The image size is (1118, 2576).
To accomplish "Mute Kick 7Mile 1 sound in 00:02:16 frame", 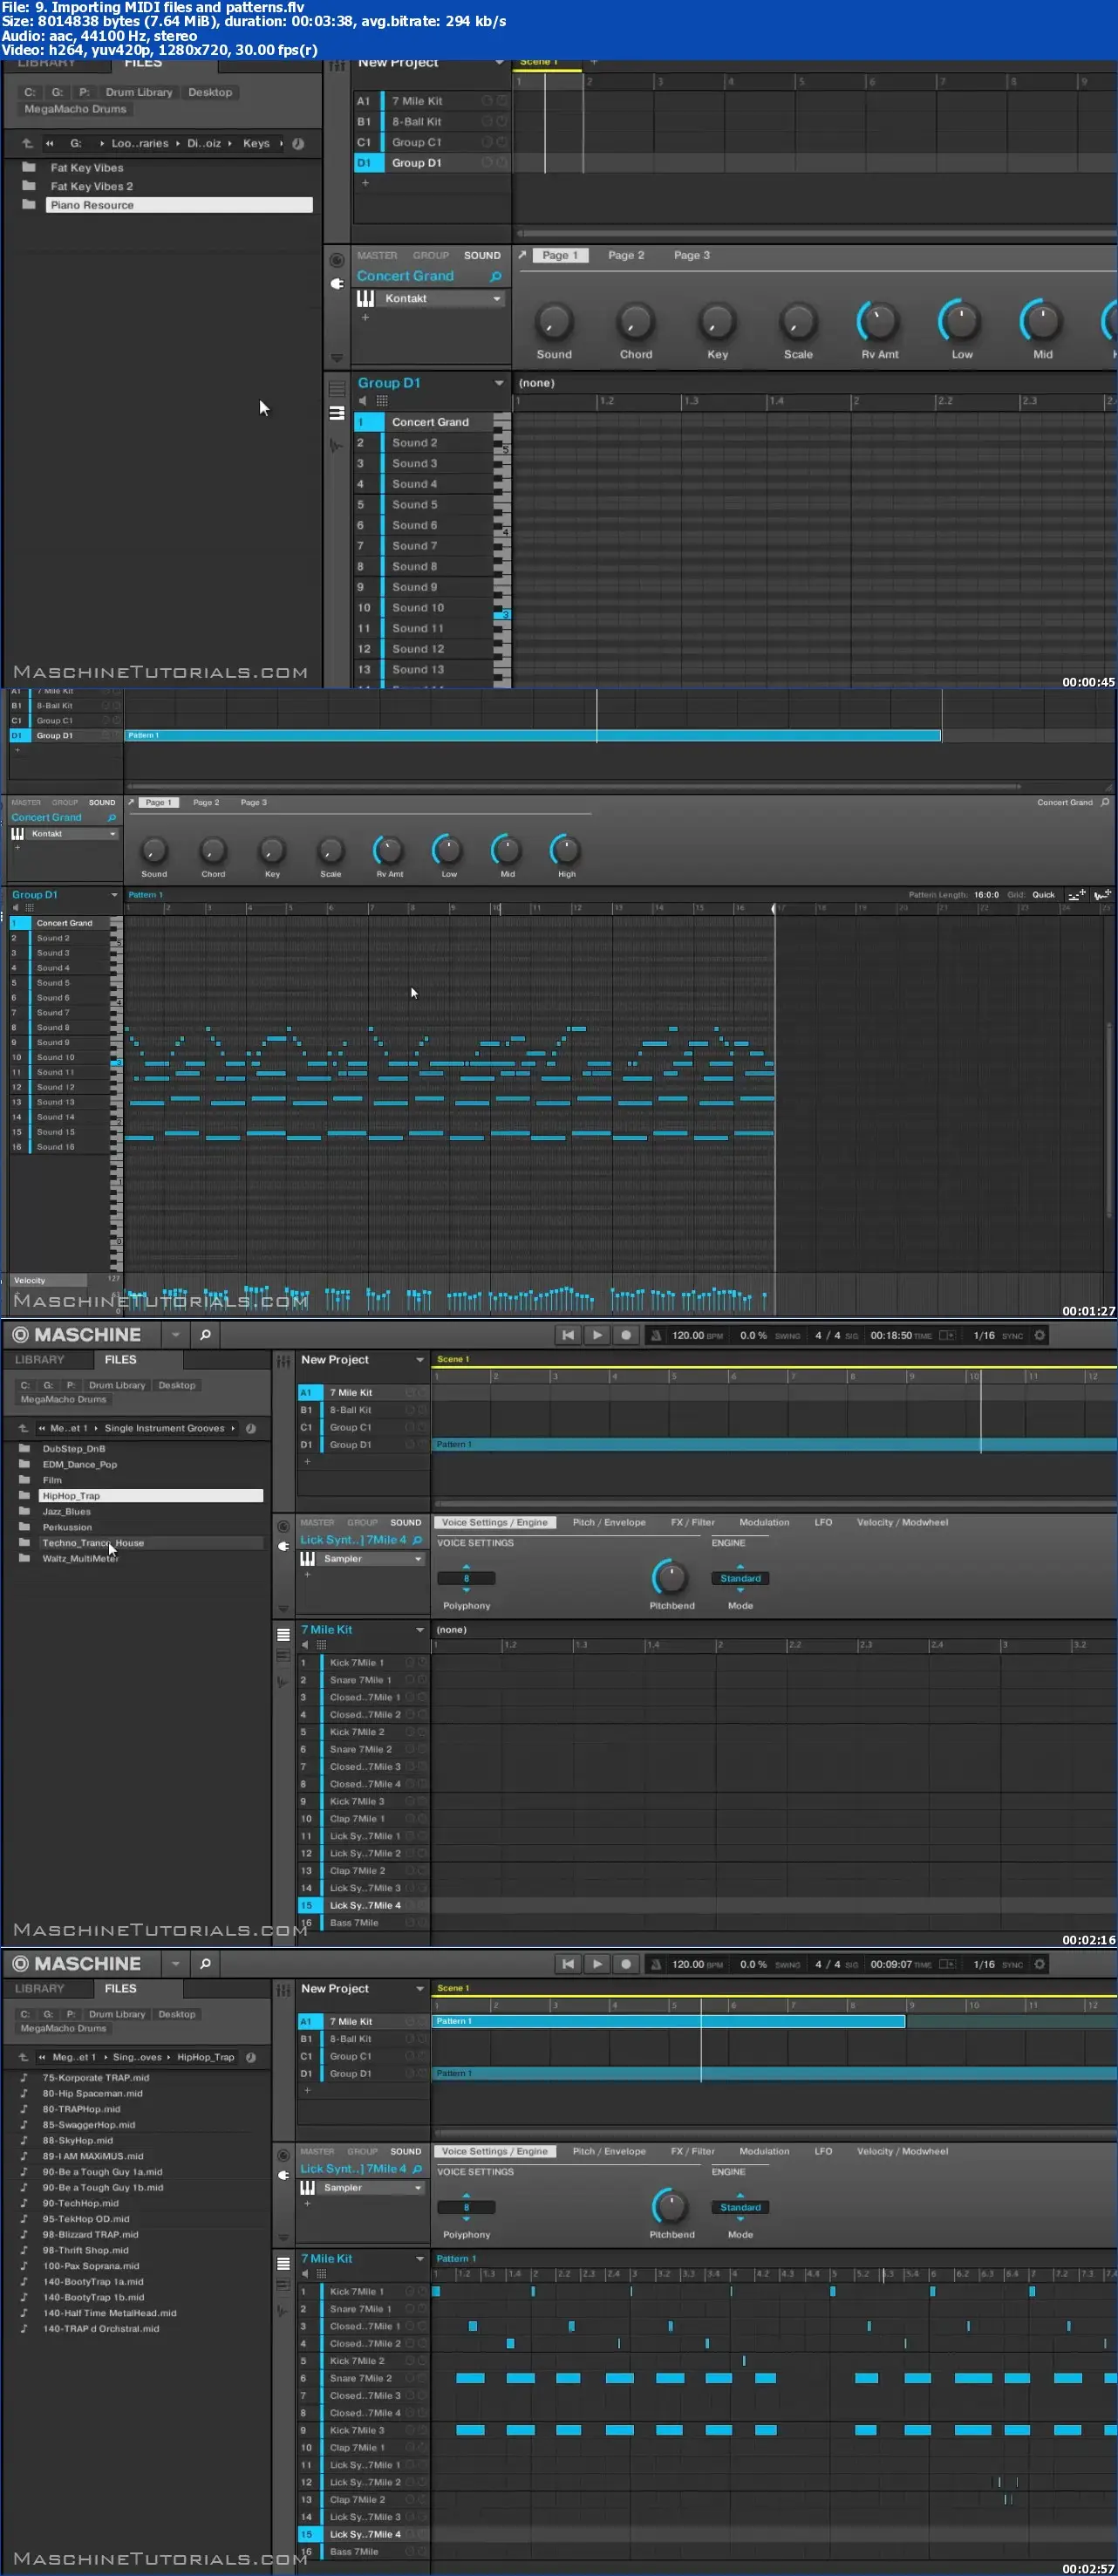I will 408,1662.
